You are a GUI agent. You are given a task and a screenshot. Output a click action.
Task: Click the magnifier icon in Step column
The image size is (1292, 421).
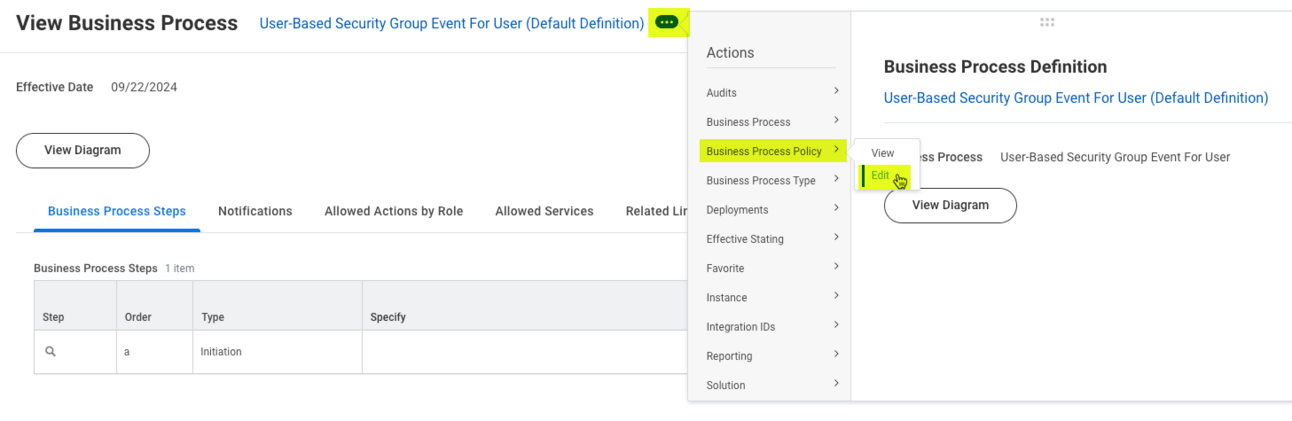tap(50, 352)
